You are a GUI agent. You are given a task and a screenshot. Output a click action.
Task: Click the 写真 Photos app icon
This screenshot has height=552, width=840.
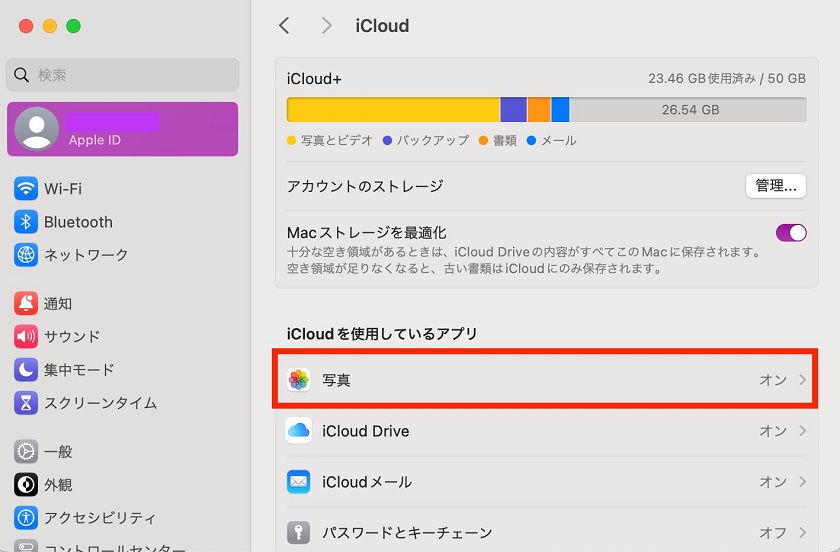pyautogui.click(x=298, y=379)
